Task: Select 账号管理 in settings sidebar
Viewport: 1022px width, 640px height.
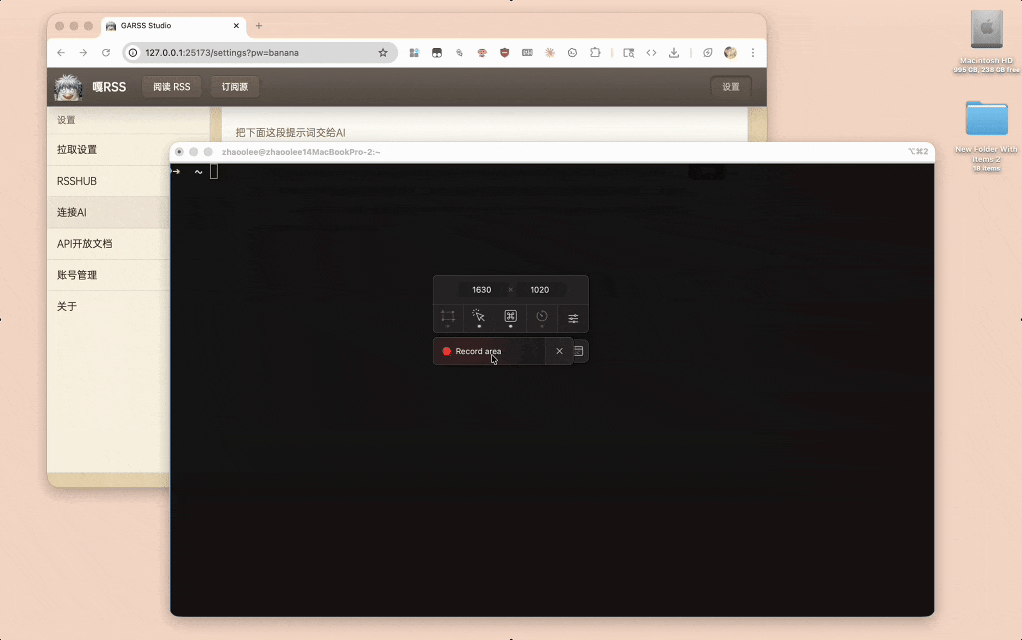Action: (x=108, y=275)
